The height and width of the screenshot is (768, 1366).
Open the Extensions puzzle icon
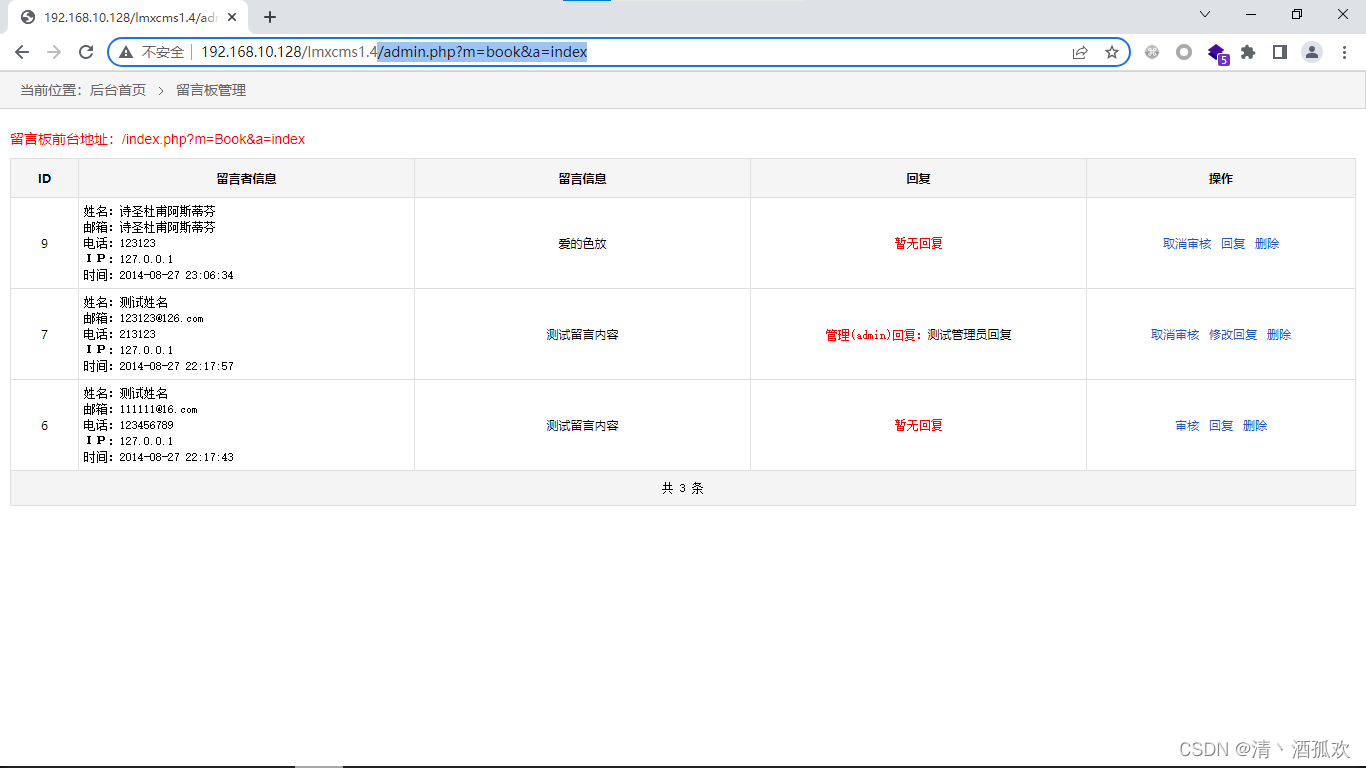pyautogui.click(x=1247, y=52)
